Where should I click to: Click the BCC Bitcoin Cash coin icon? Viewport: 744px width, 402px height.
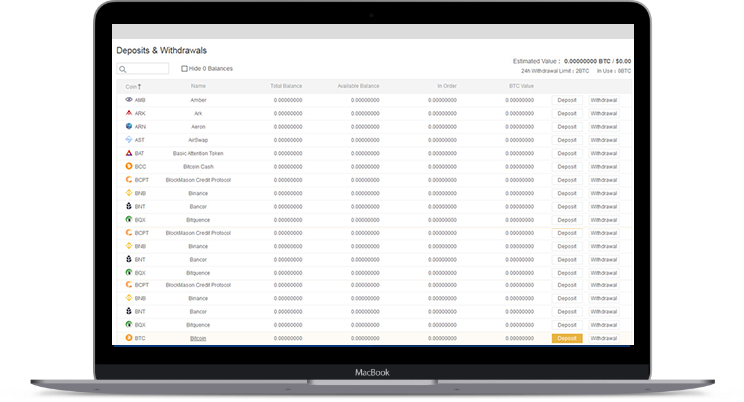coord(129,166)
